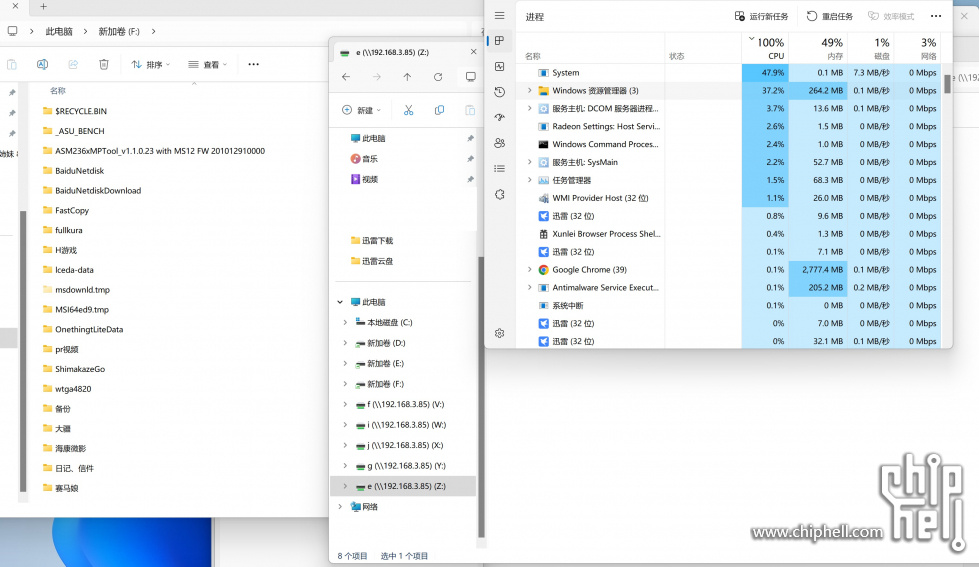The height and width of the screenshot is (567, 979).
Task: Open Users icon in Task Manager sidebar
Action: point(499,143)
